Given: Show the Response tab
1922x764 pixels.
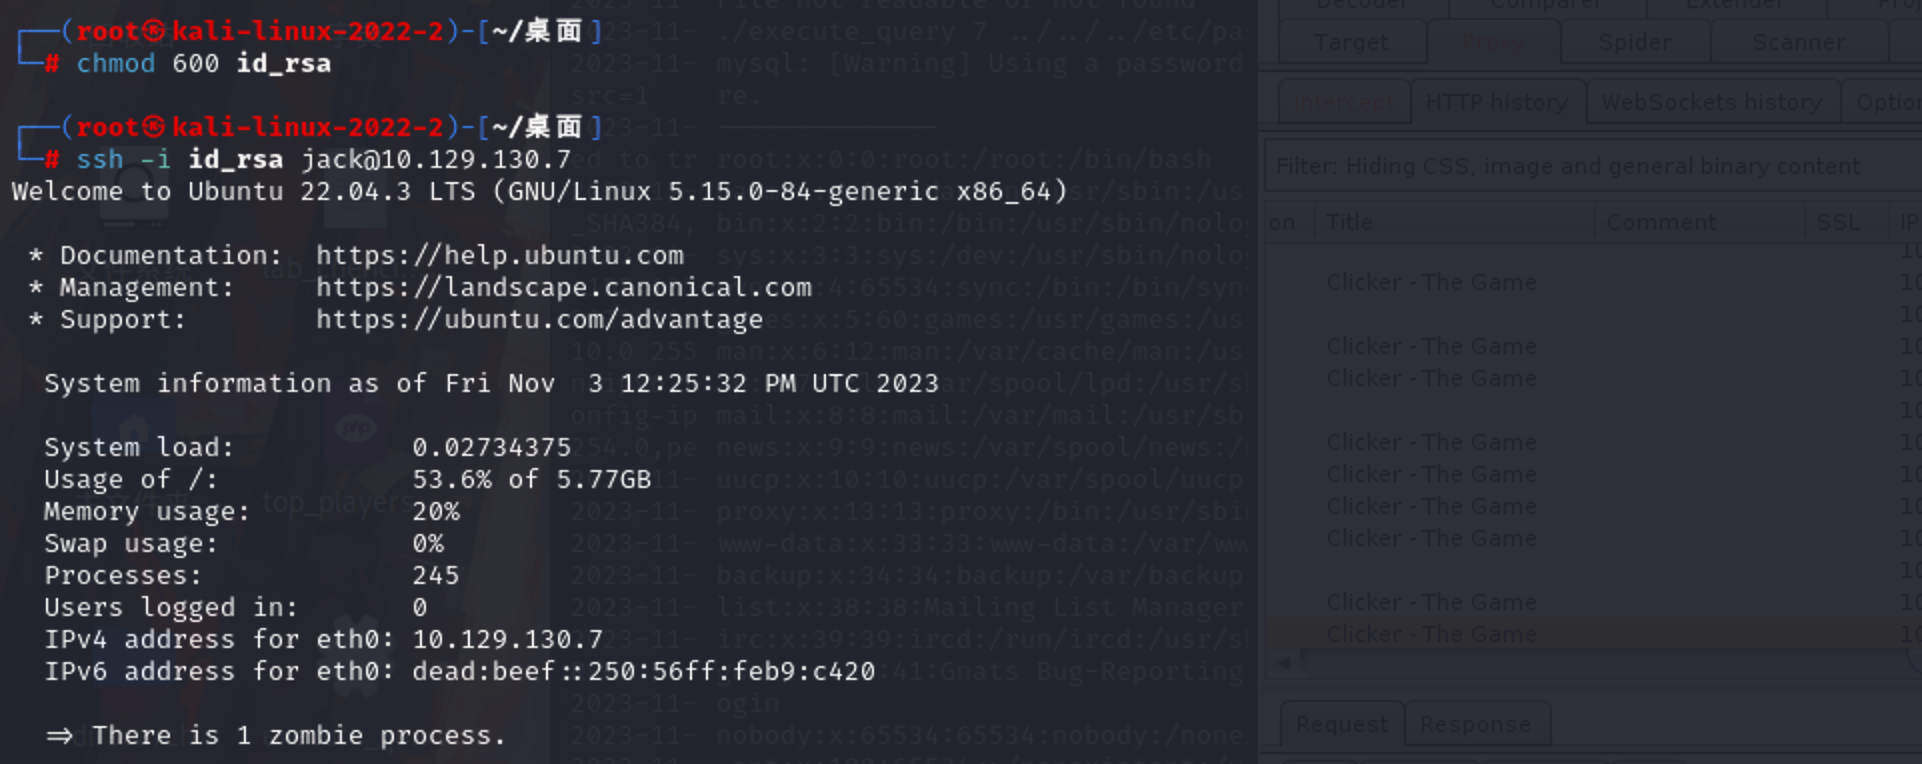Looking at the screenshot, I should click(1475, 724).
